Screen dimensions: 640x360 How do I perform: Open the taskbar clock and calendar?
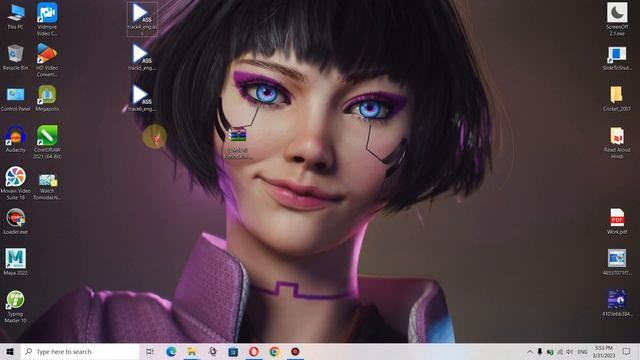pos(604,351)
